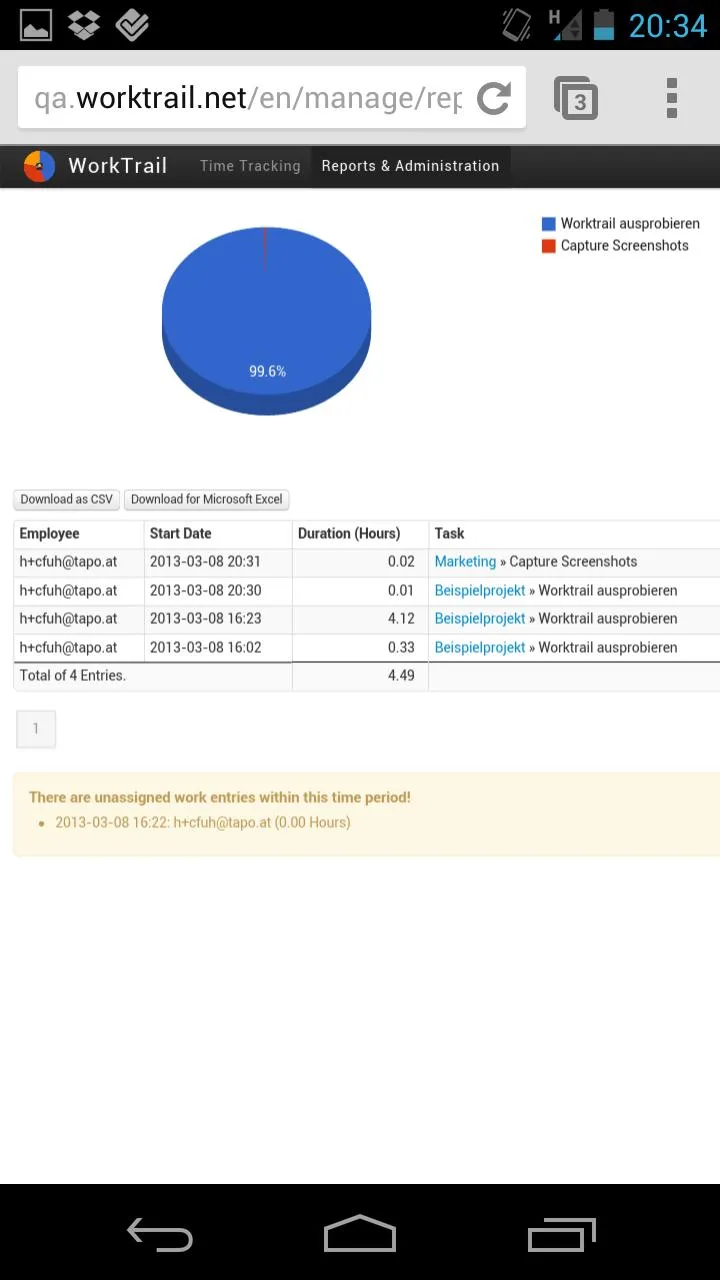Select start date 2013-03-08 16:02
This screenshot has height=1280, width=720.
click(x=206, y=648)
